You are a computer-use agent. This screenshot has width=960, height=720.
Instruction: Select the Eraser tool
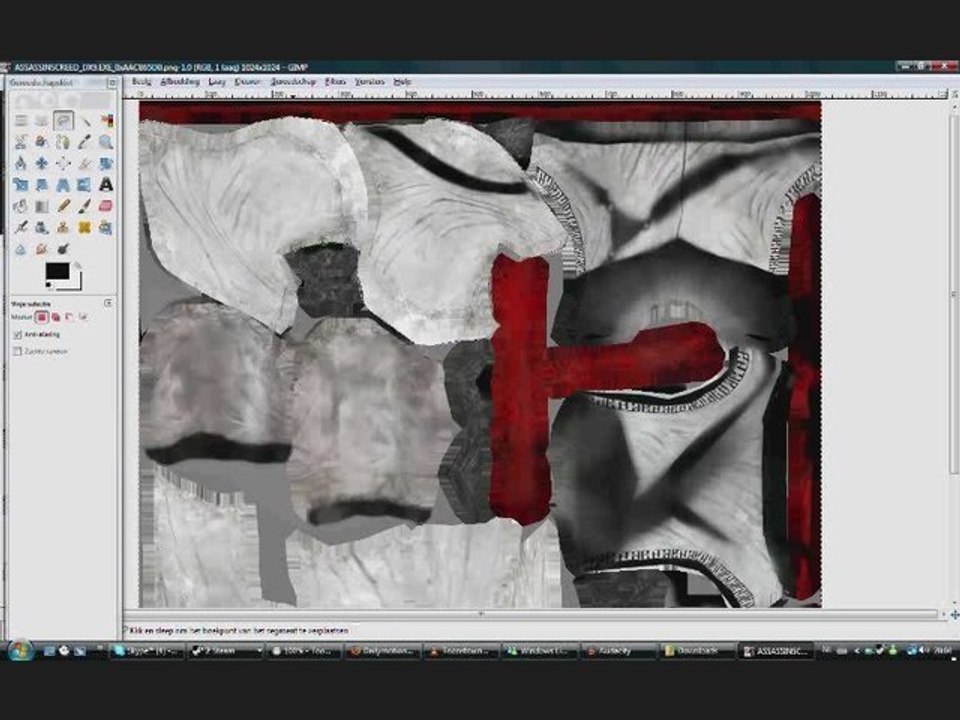[106, 206]
